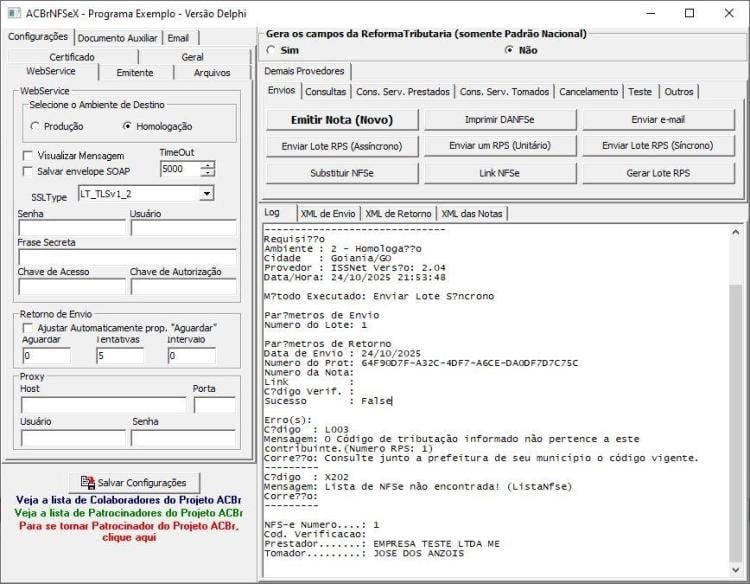Click the Proxy Host input field
Screen dimensions: 750x584
(103, 405)
